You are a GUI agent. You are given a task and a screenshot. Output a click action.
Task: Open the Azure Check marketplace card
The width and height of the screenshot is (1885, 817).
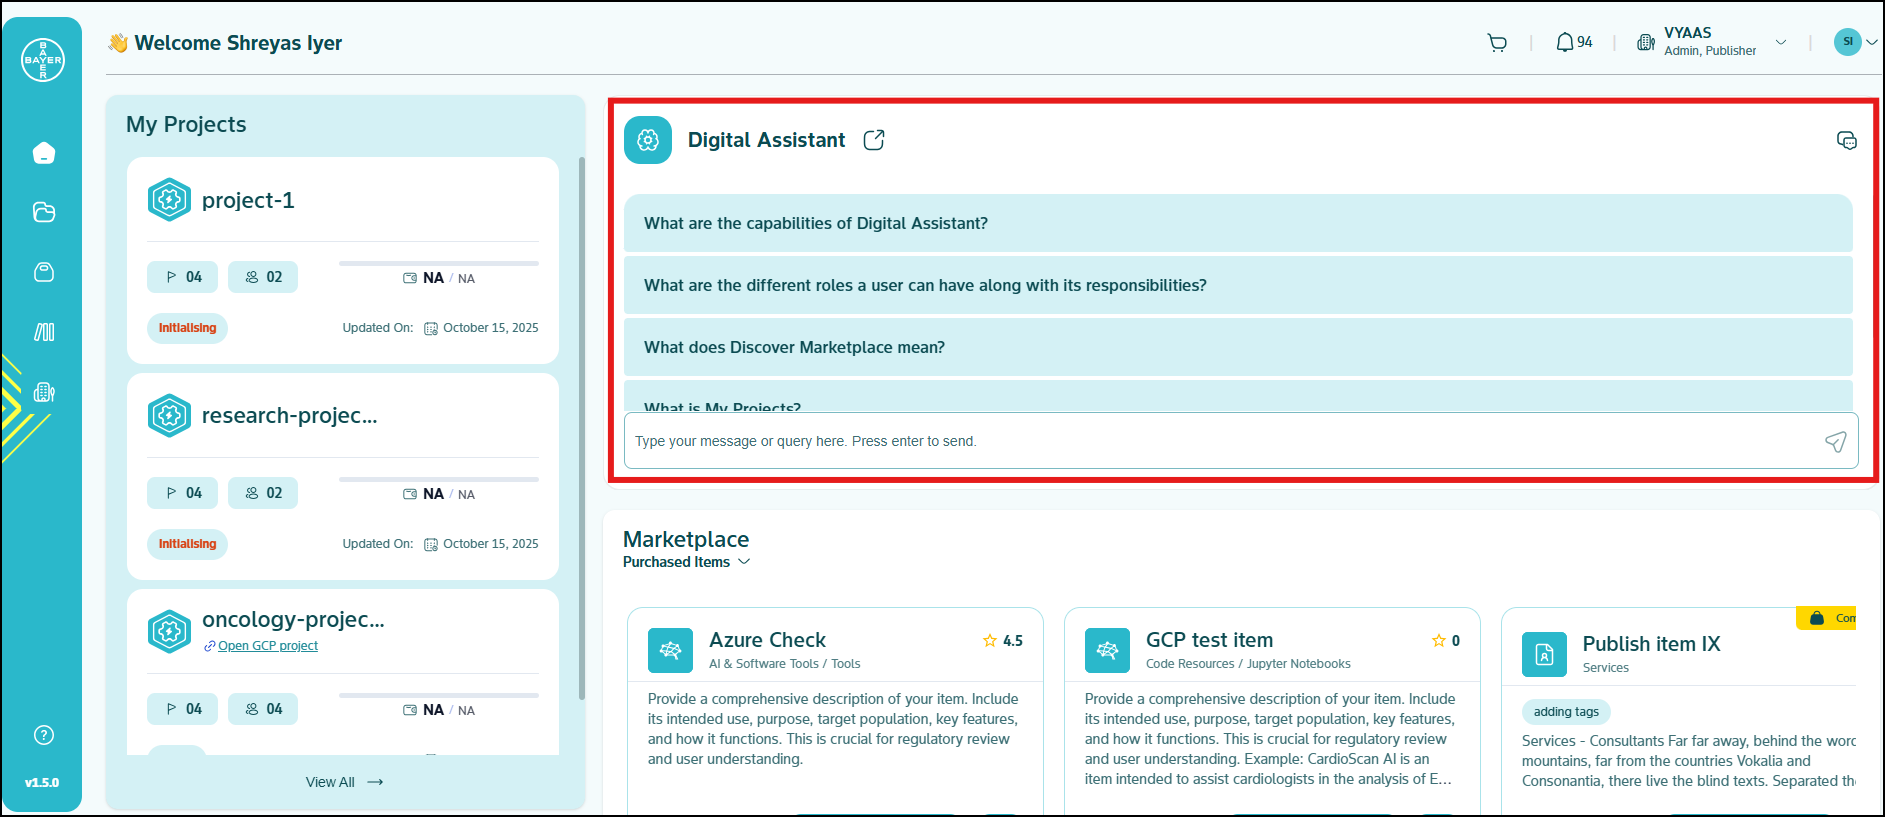click(768, 640)
